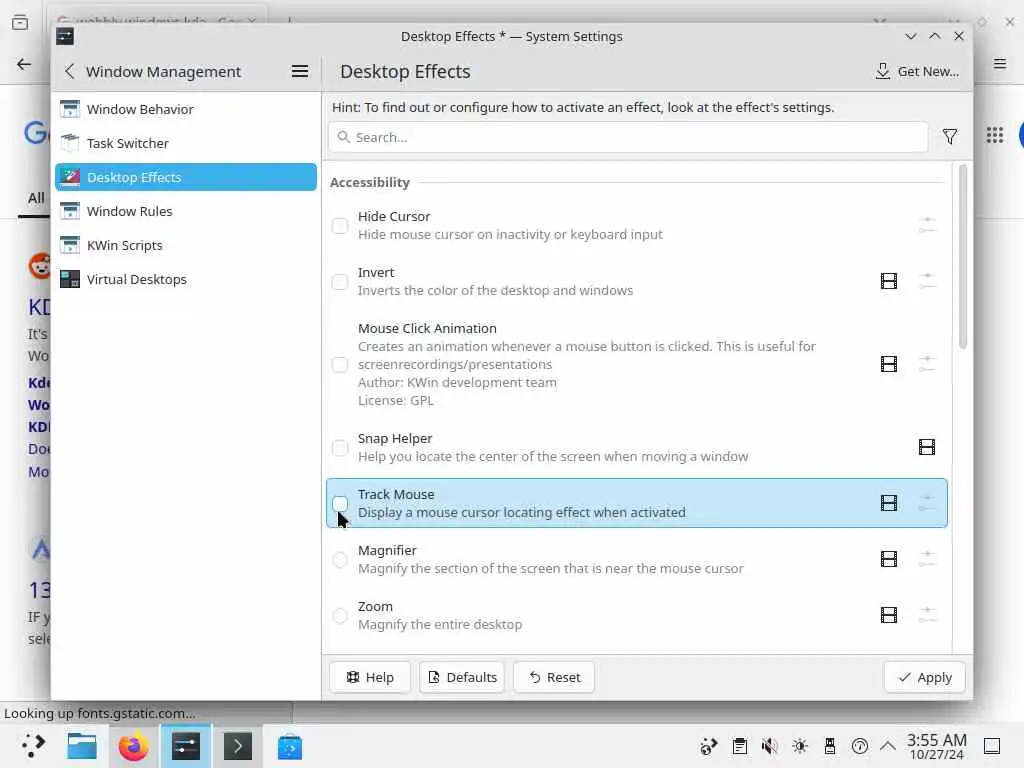Play the Mouse Click Animation demo video

coord(889,364)
